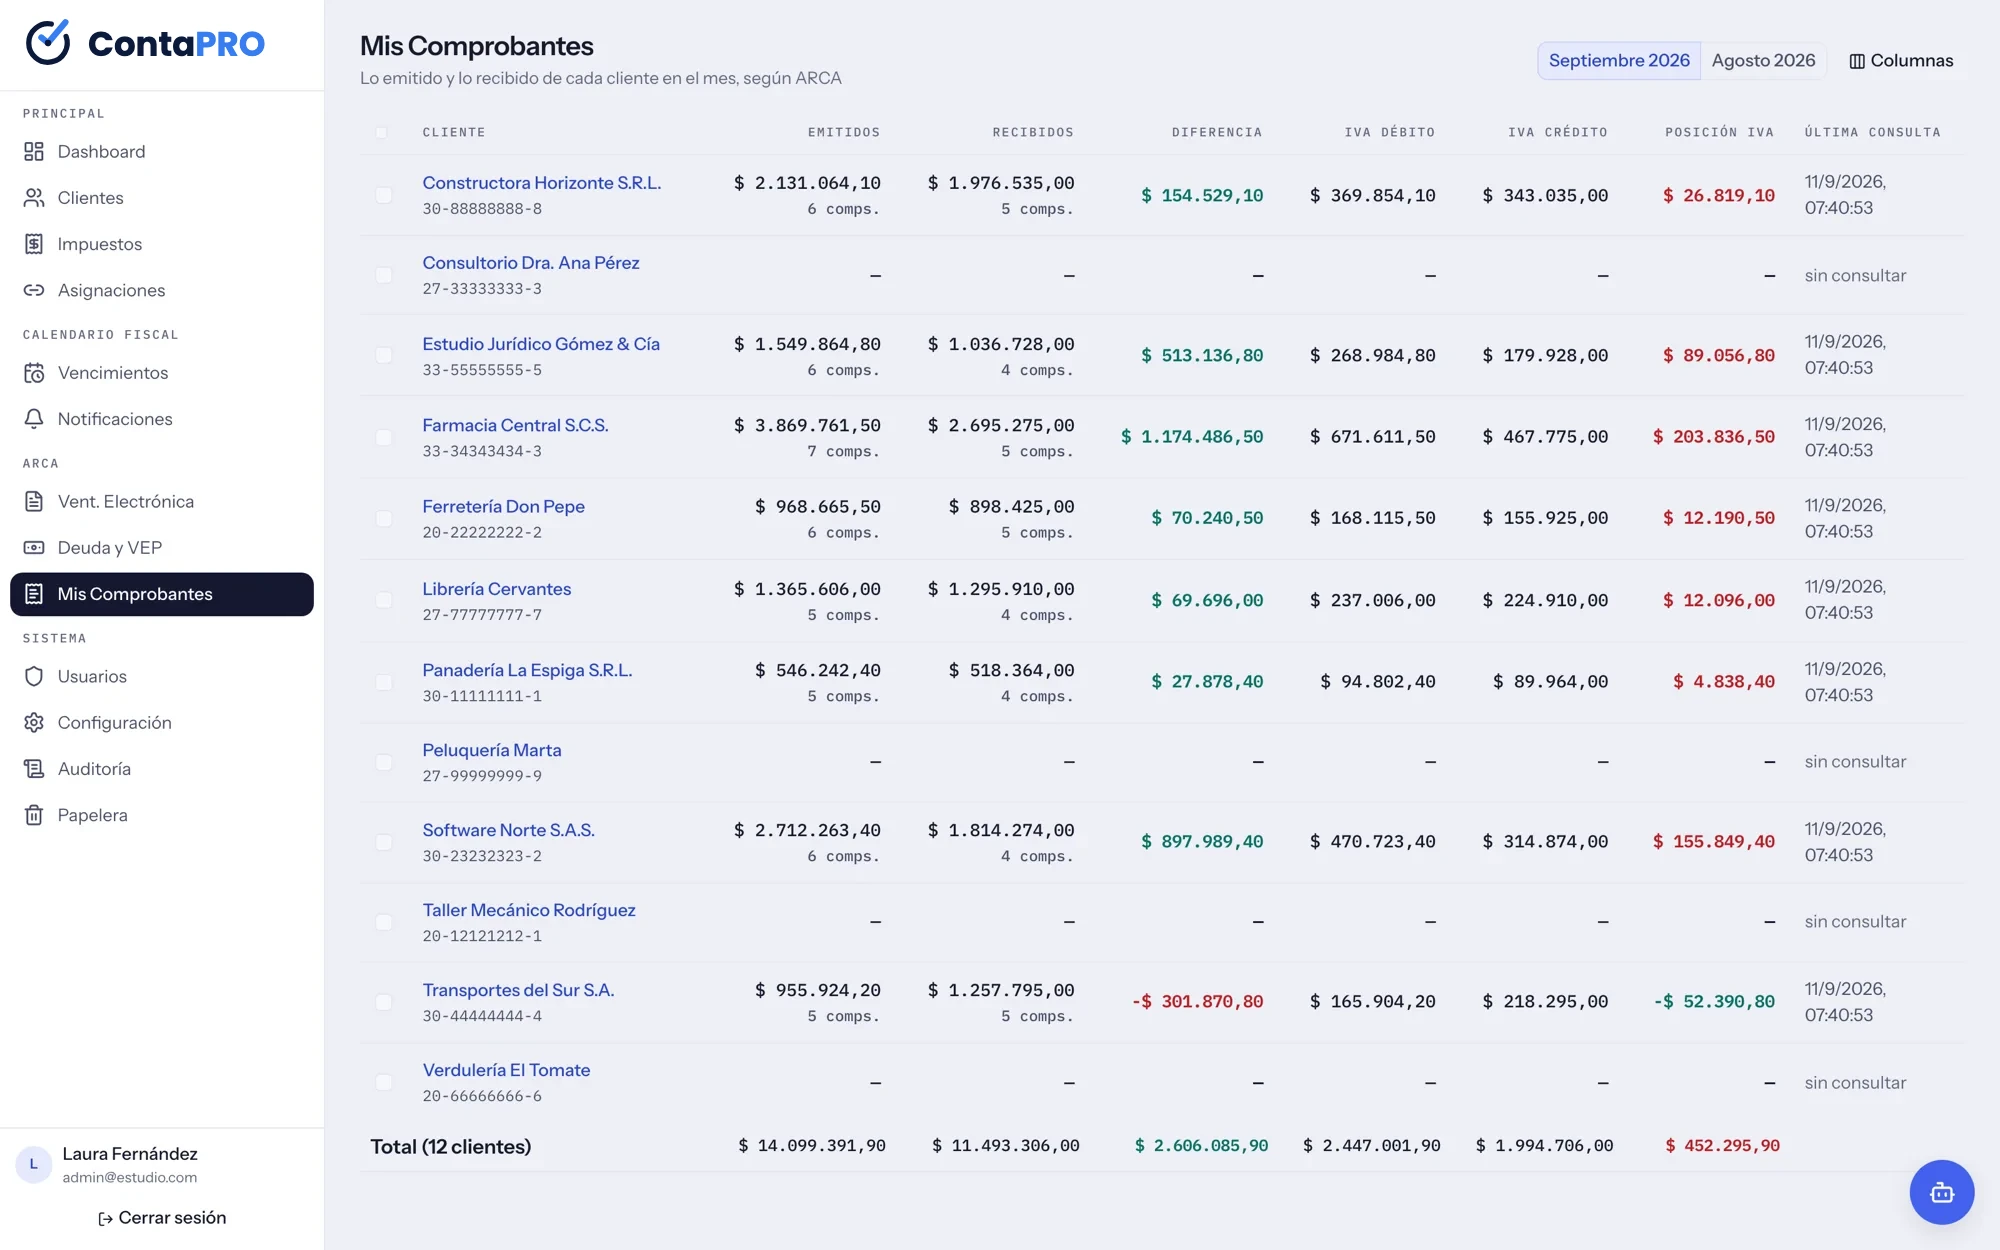The image size is (2000, 1250).
Task: Click the ContaPRO logo icon
Action: coord(47,42)
